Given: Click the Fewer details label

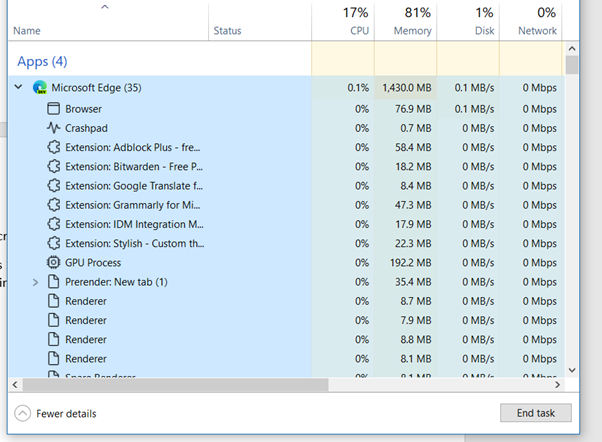Looking at the screenshot, I should pyautogui.click(x=66, y=414).
